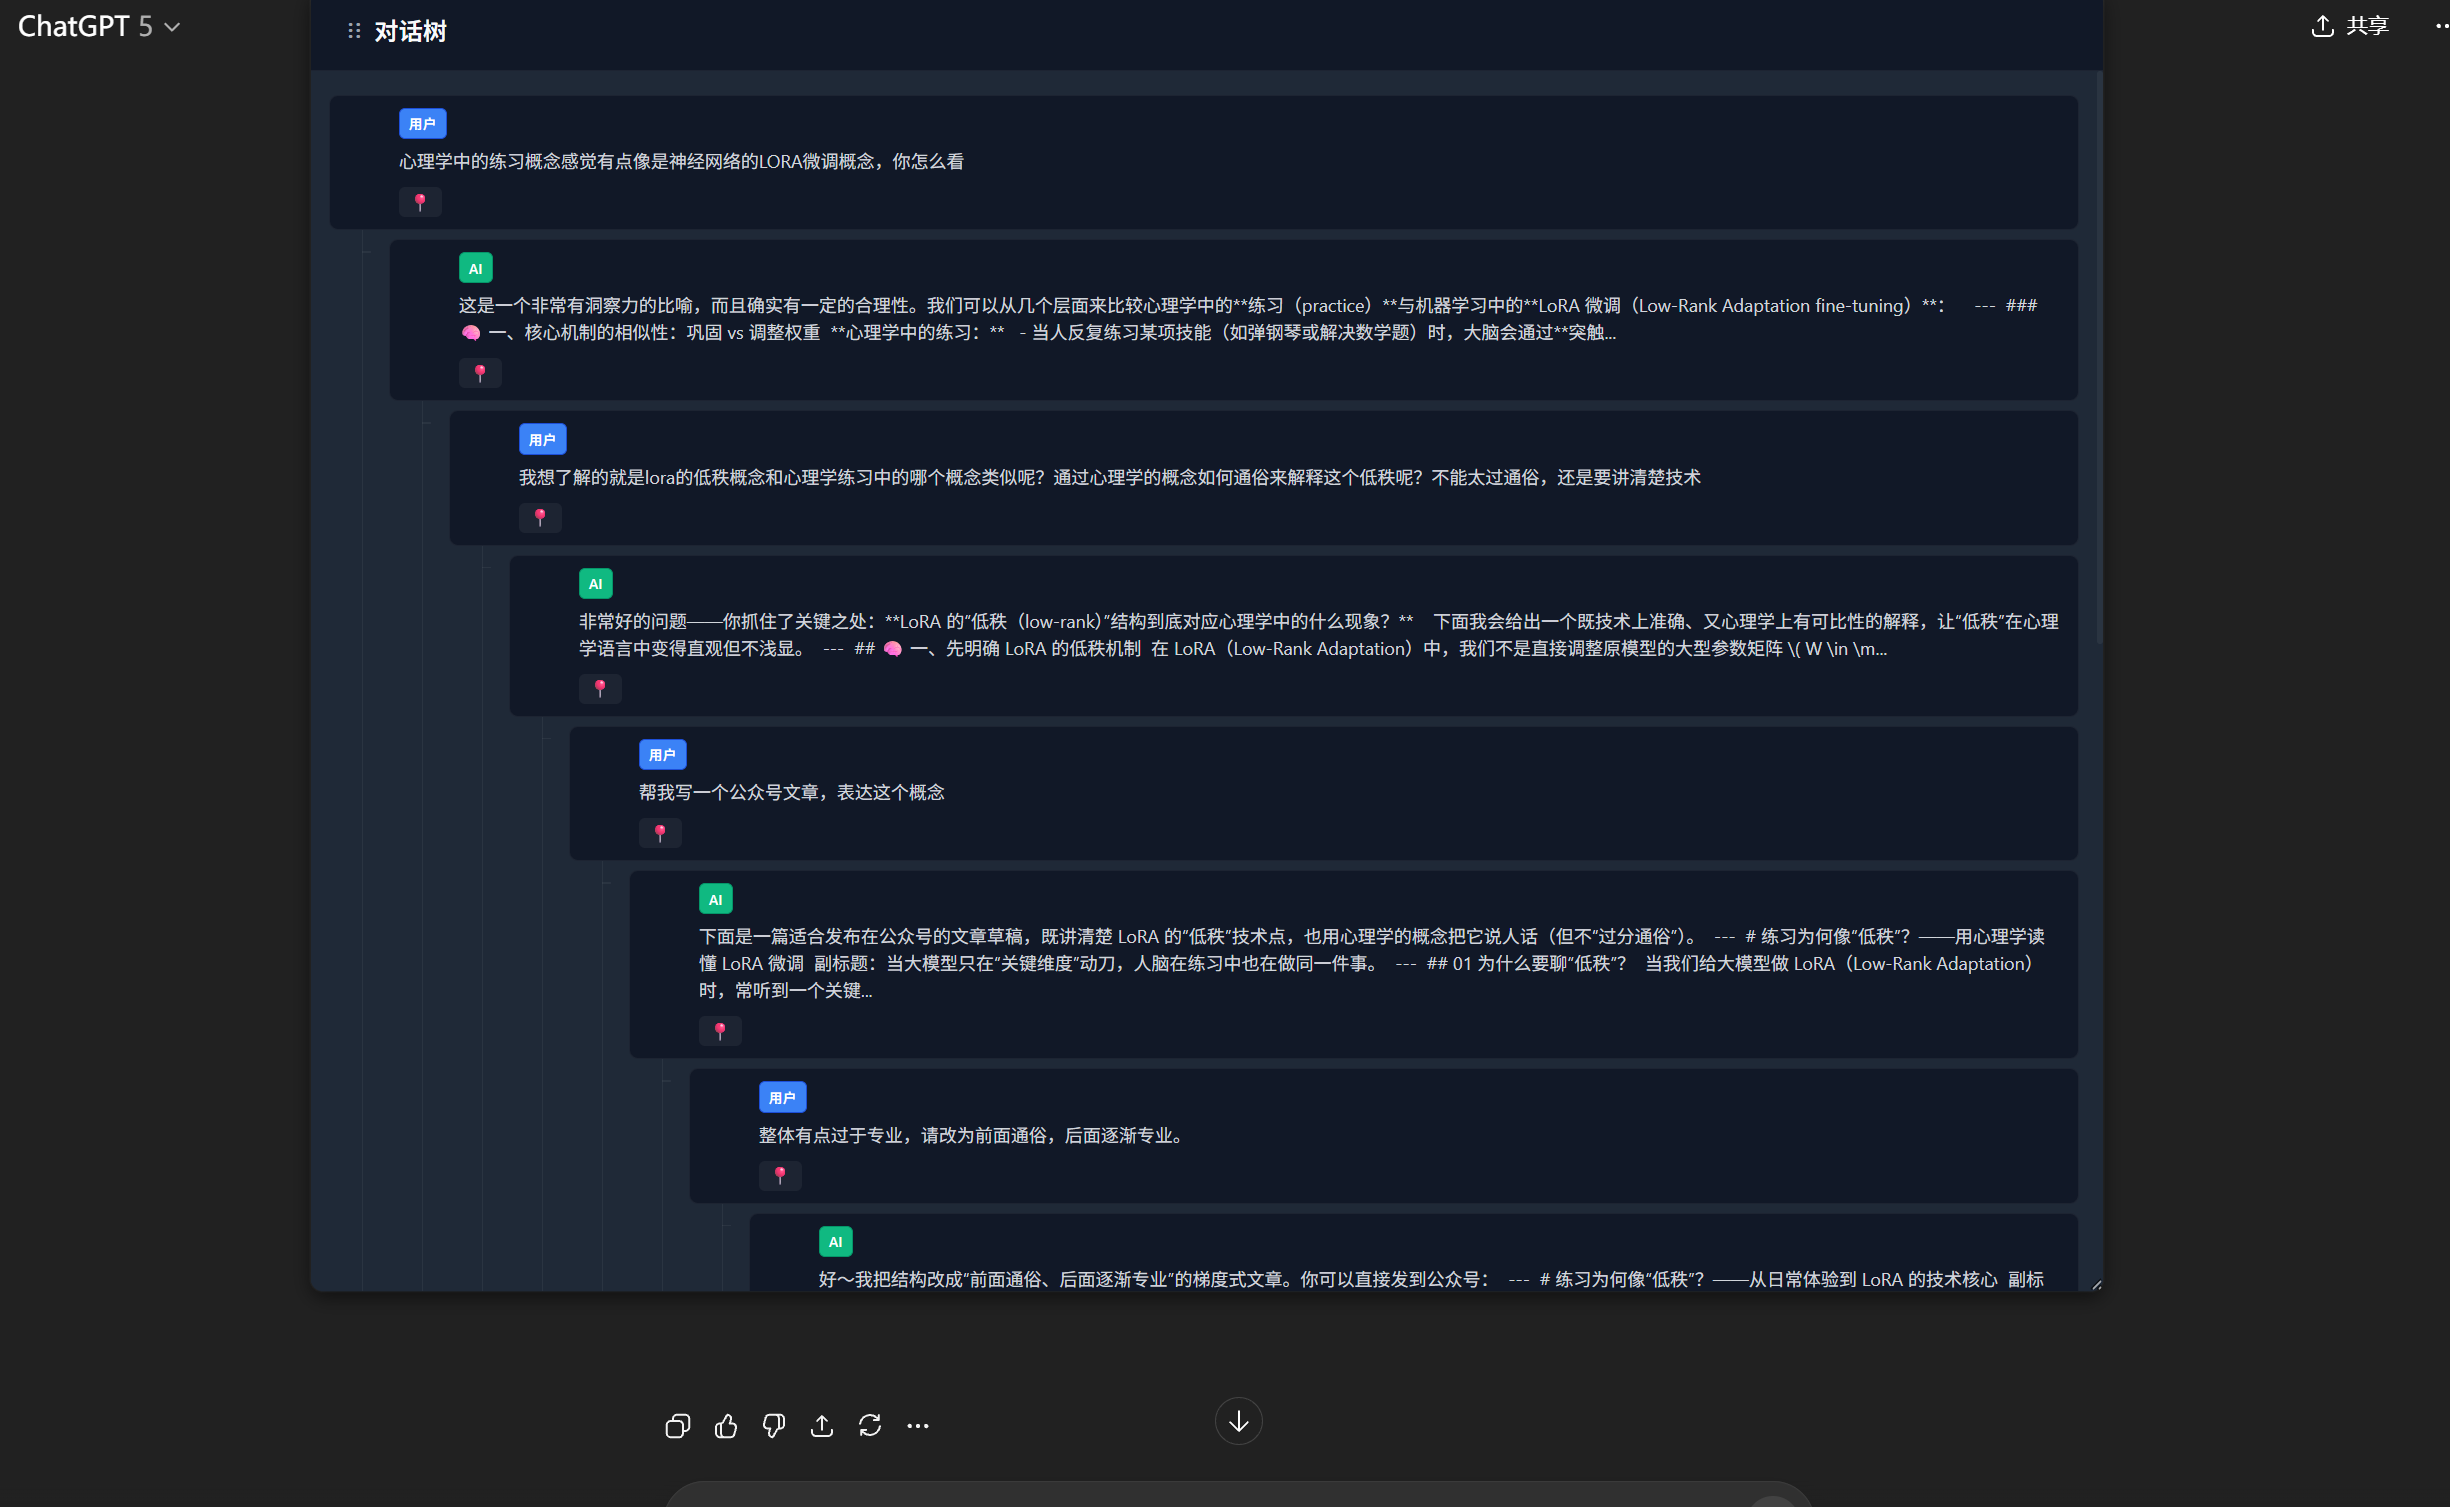Click the scroll-to-bottom arrow button
2450x1507 pixels.
(x=1238, y=1421)
